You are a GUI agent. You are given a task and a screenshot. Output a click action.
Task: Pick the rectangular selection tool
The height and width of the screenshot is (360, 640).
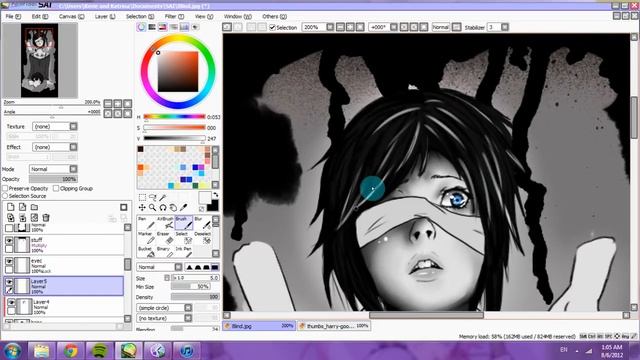142,198
